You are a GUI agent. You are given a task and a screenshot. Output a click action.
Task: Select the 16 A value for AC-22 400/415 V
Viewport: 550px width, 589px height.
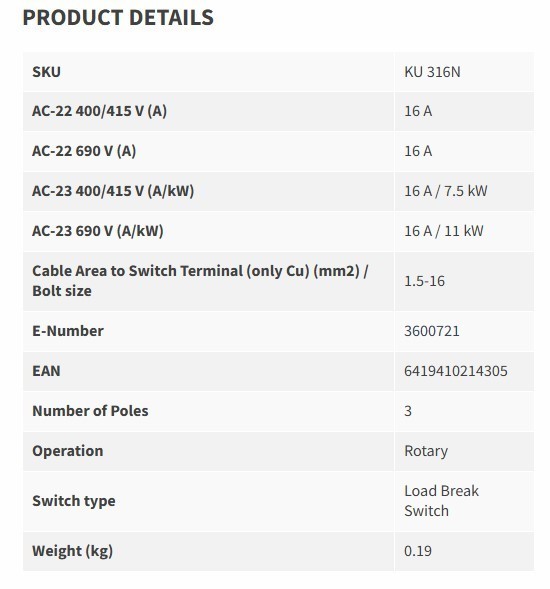418,111
